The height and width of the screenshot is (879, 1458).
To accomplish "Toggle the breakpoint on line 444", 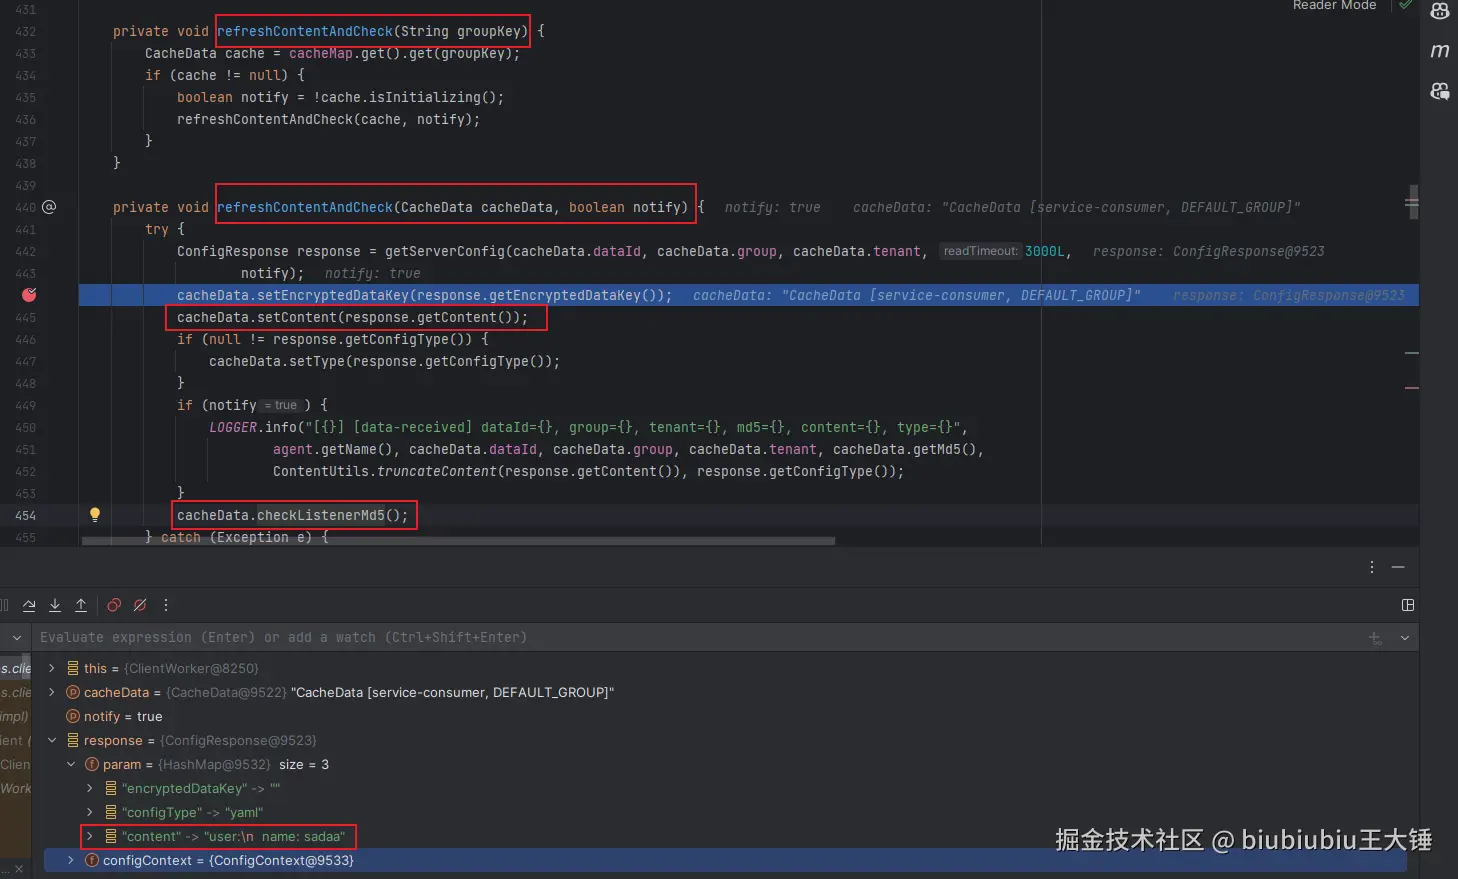I will (x=29, y=295).
